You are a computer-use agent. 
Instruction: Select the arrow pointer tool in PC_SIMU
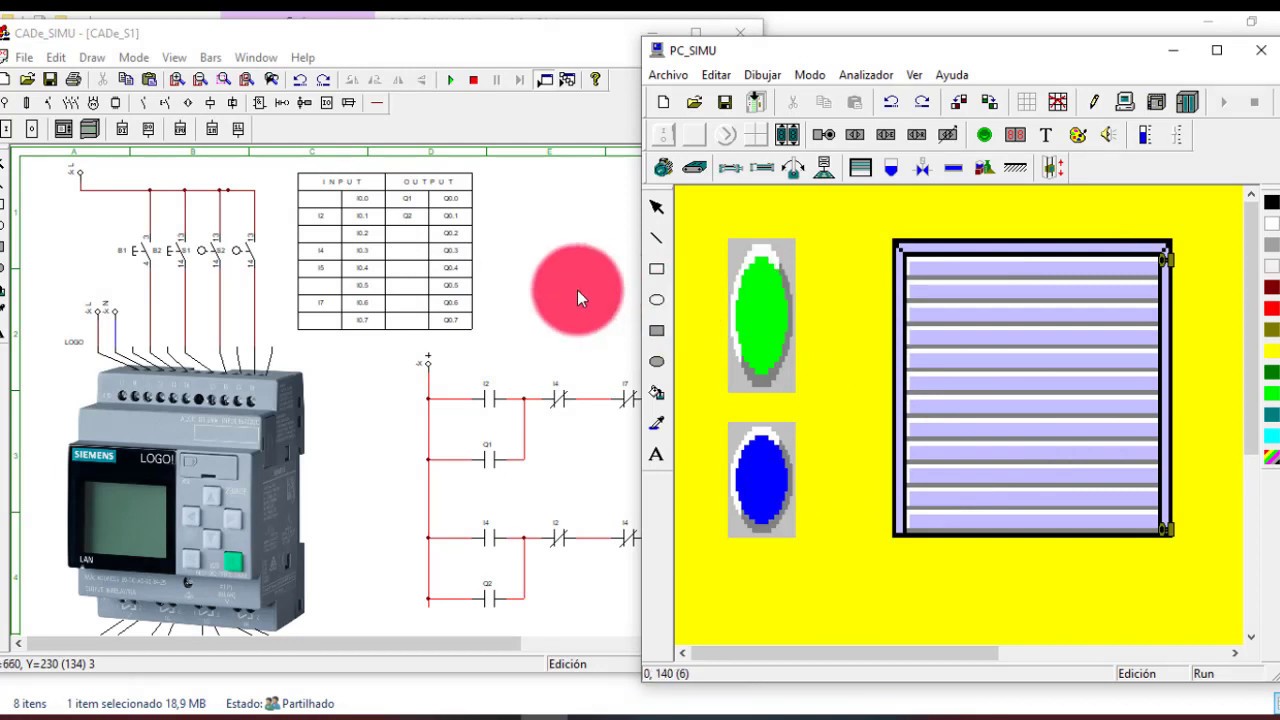coord(656,207)
